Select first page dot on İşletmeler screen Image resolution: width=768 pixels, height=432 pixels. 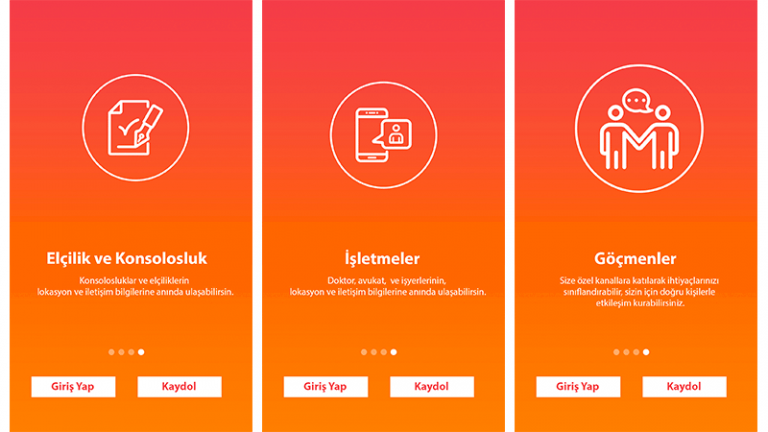(x=364, y=352)
